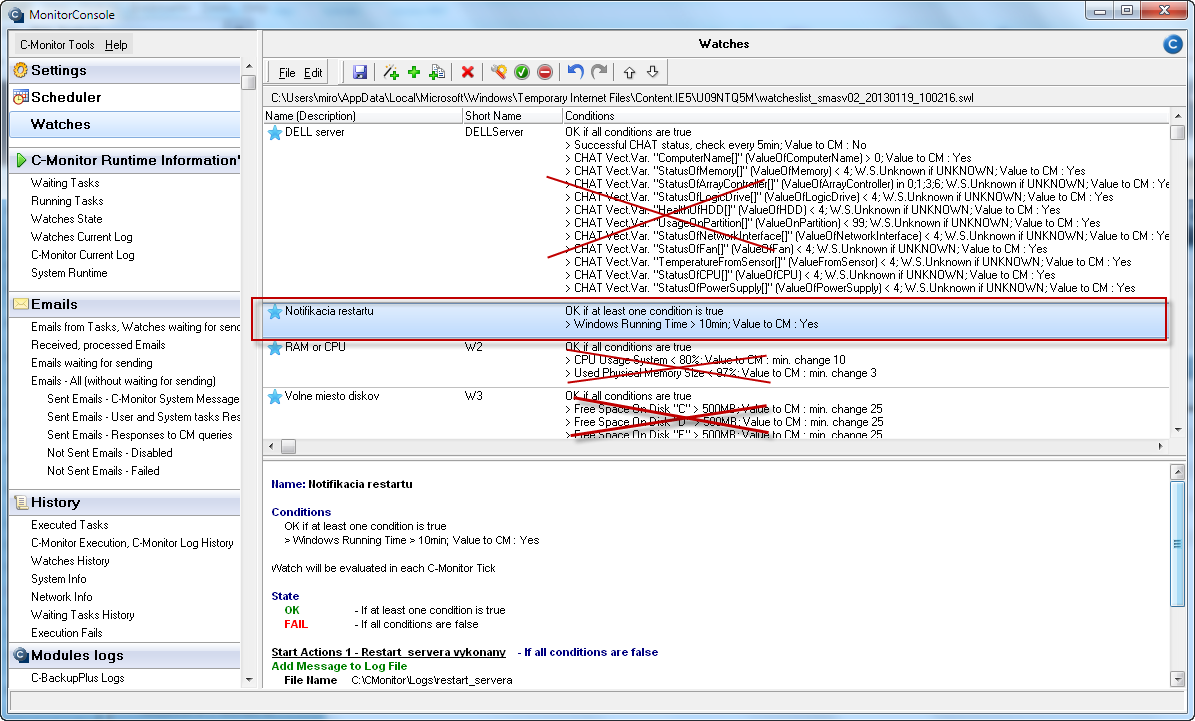The image size is (1195, 721).
Task: Click green play icon of Runtime Information
Action: (21, 160)
